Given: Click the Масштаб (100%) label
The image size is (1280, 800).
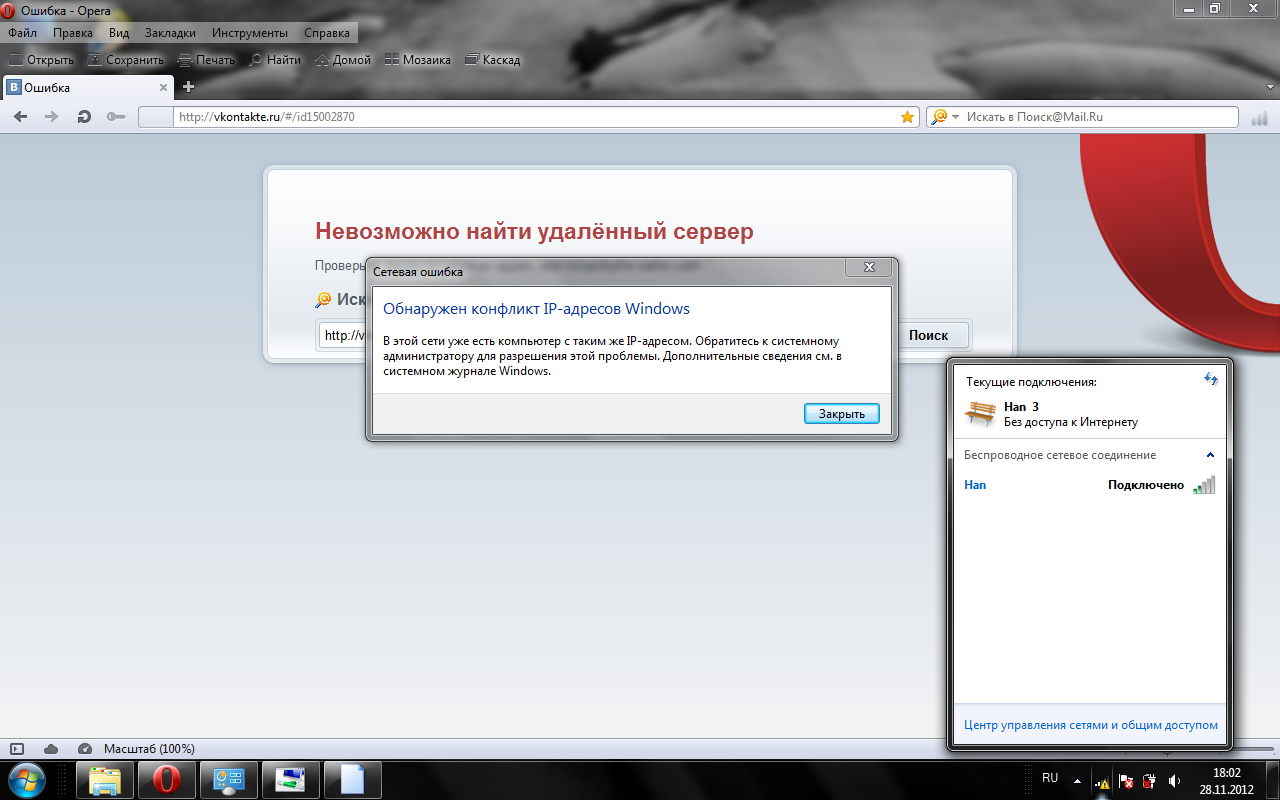Looking at the screenshot, I should (149, 749).
